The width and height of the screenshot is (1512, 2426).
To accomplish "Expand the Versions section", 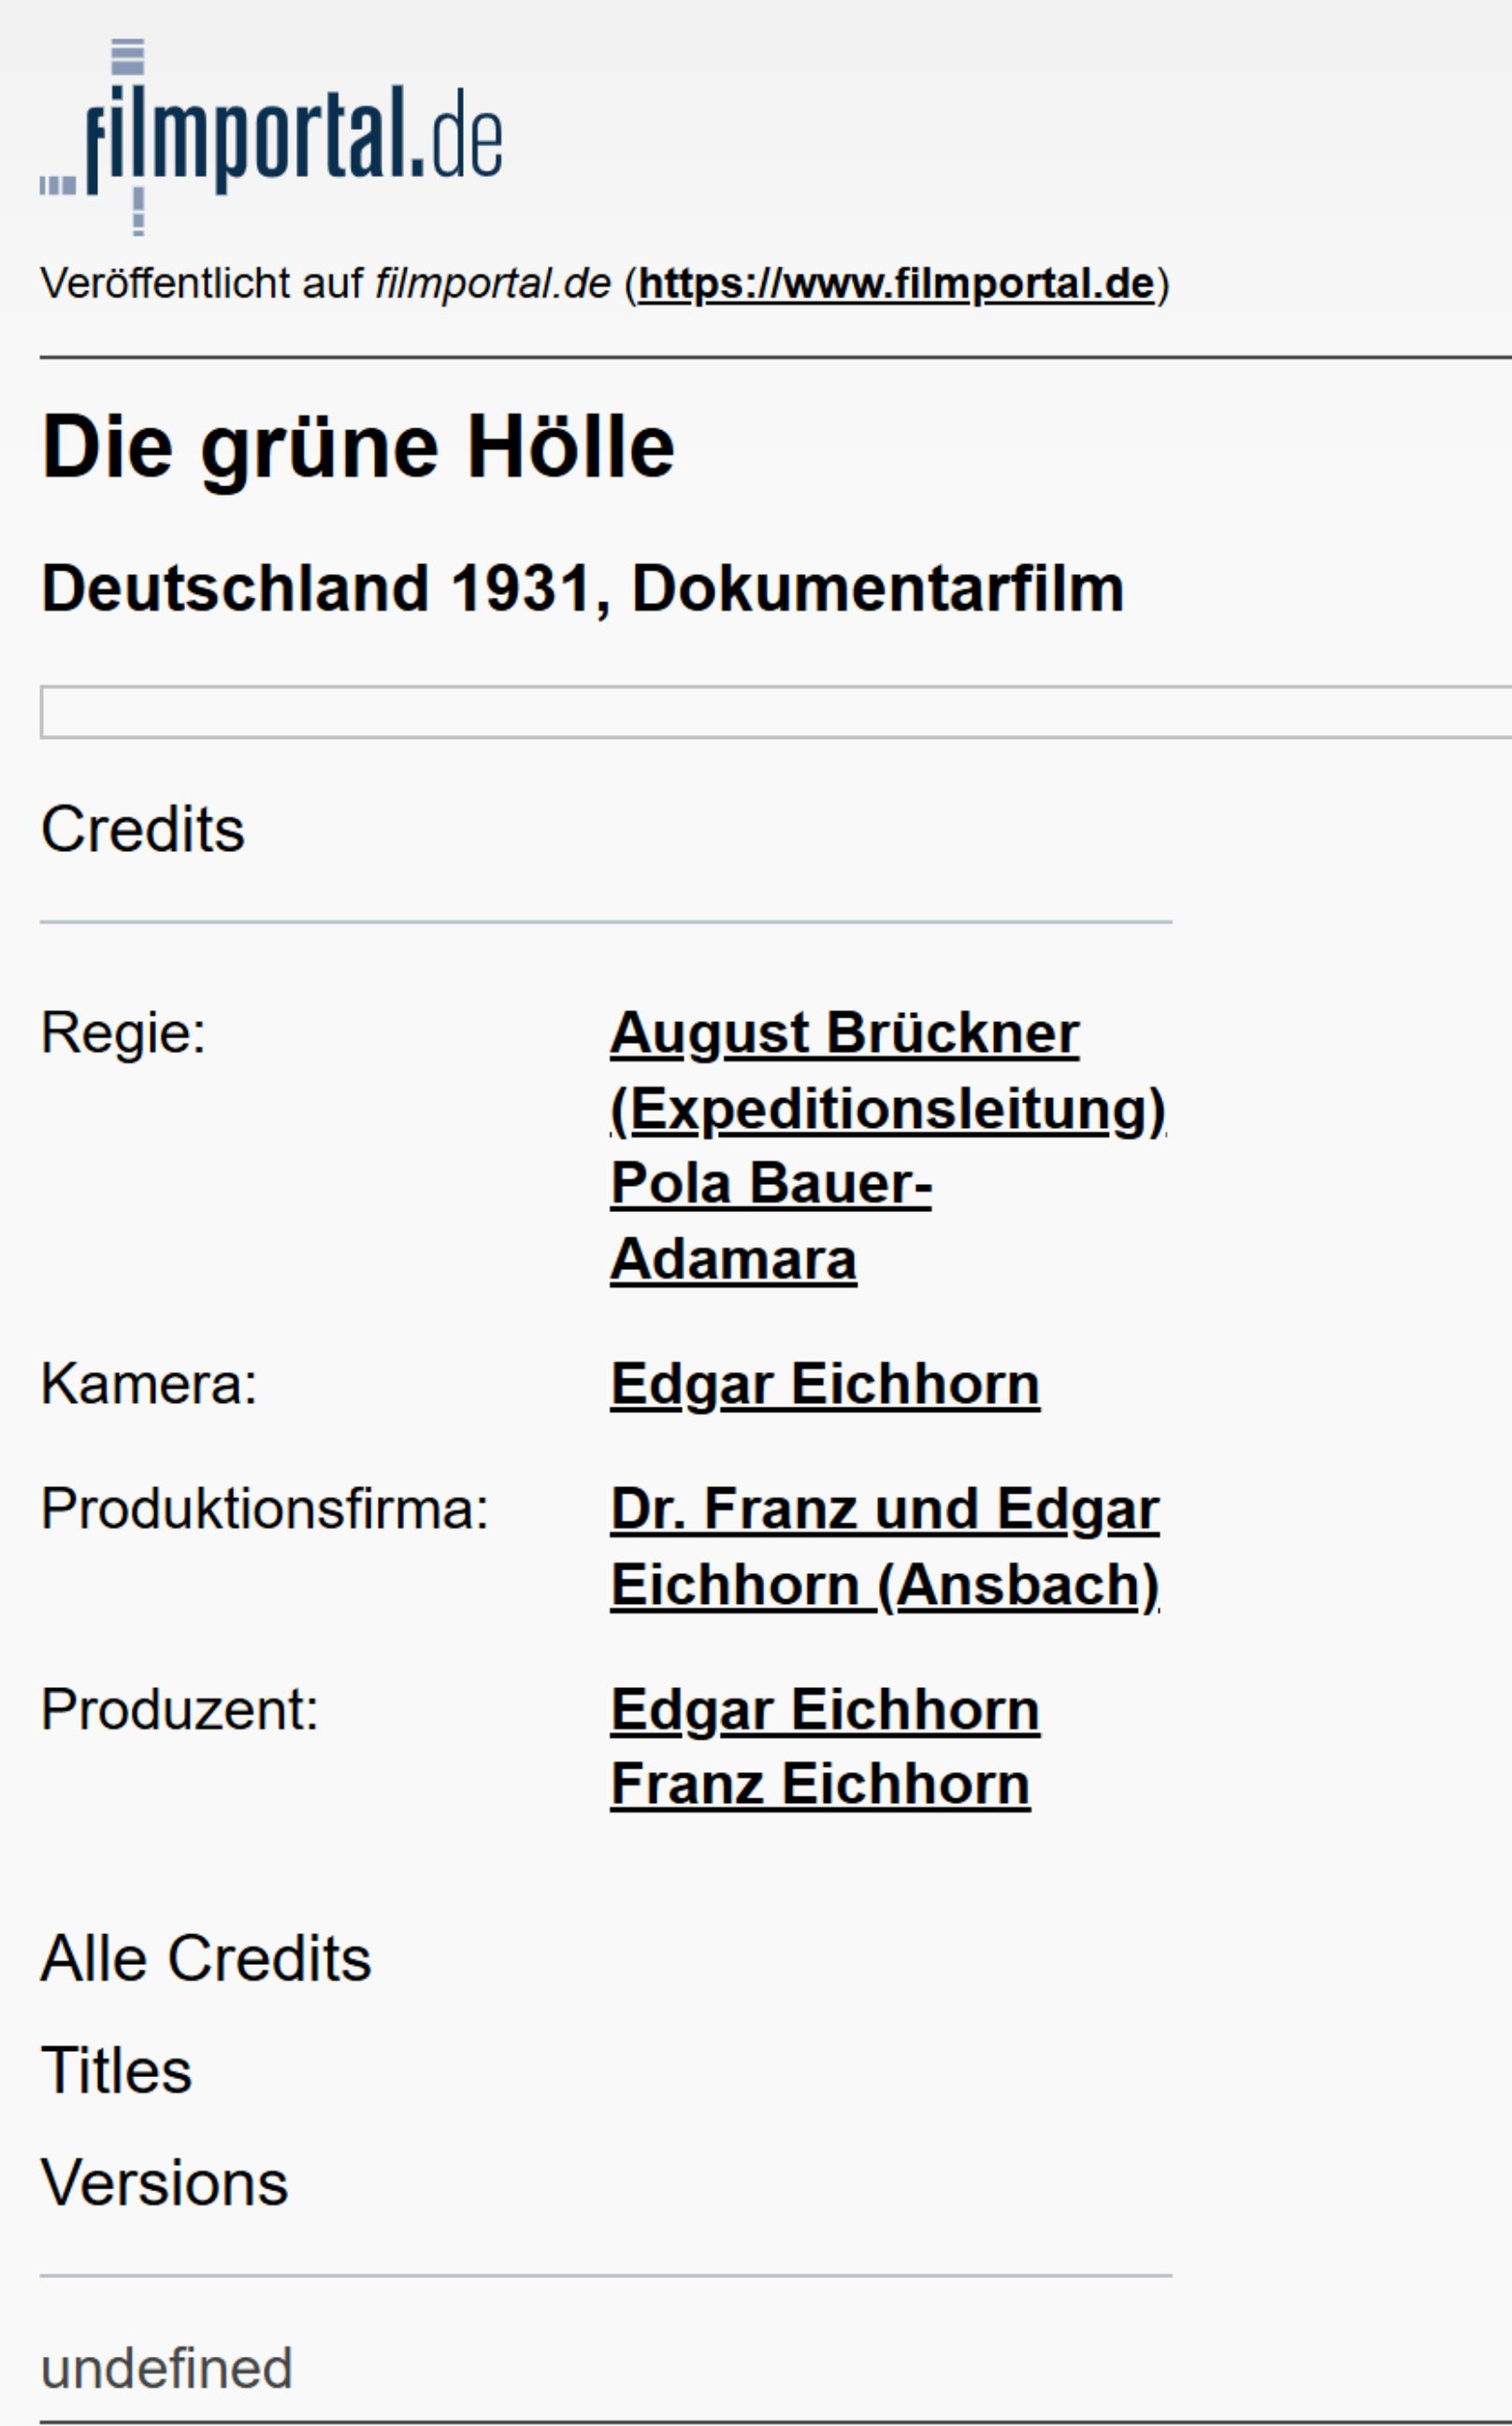I will coord(164,2182).
